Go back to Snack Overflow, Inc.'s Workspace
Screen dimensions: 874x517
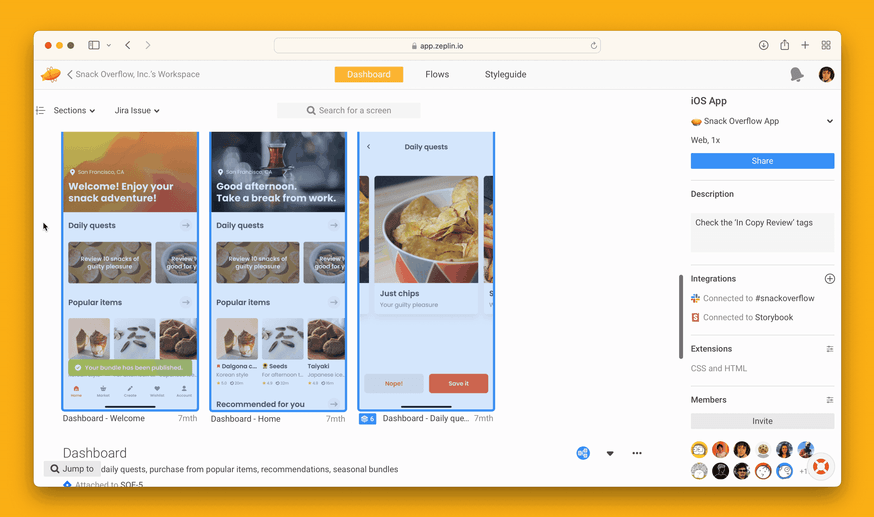133,74
